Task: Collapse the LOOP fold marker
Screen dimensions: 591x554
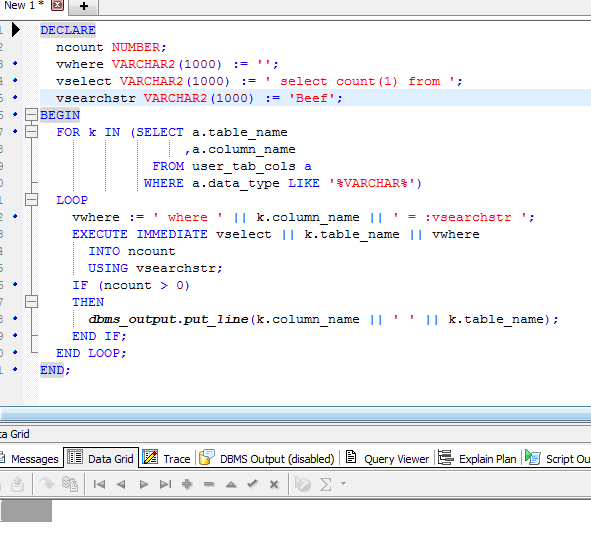Action: pos(31,199)
